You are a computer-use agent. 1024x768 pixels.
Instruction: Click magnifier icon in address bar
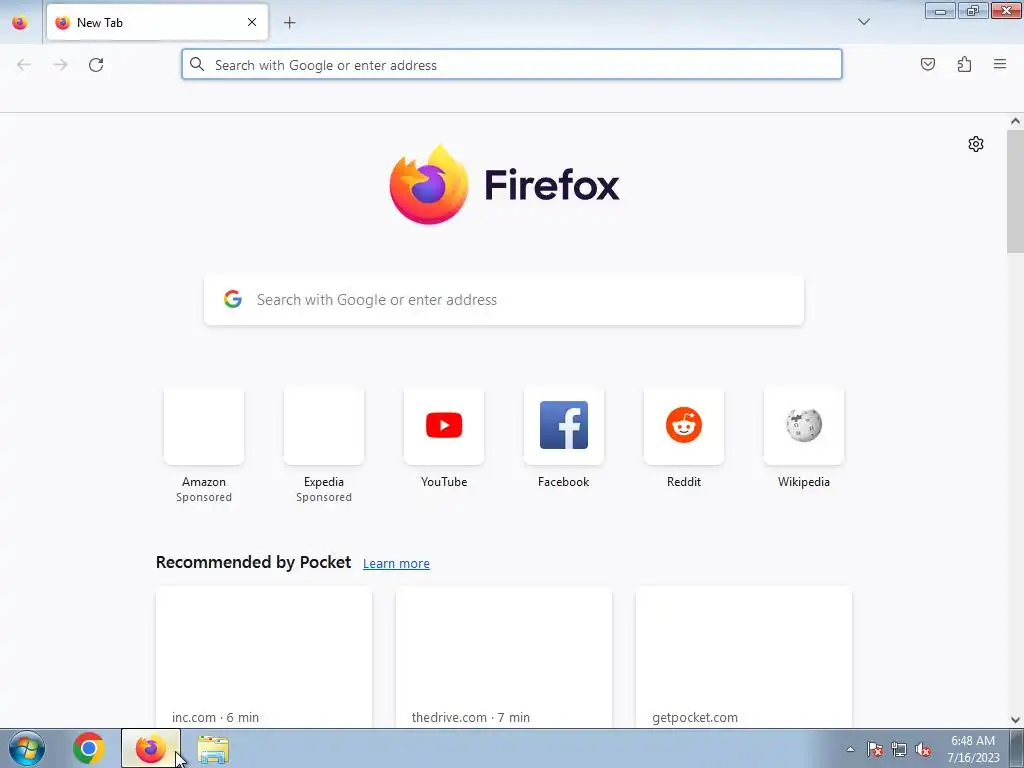coord(197,64)
